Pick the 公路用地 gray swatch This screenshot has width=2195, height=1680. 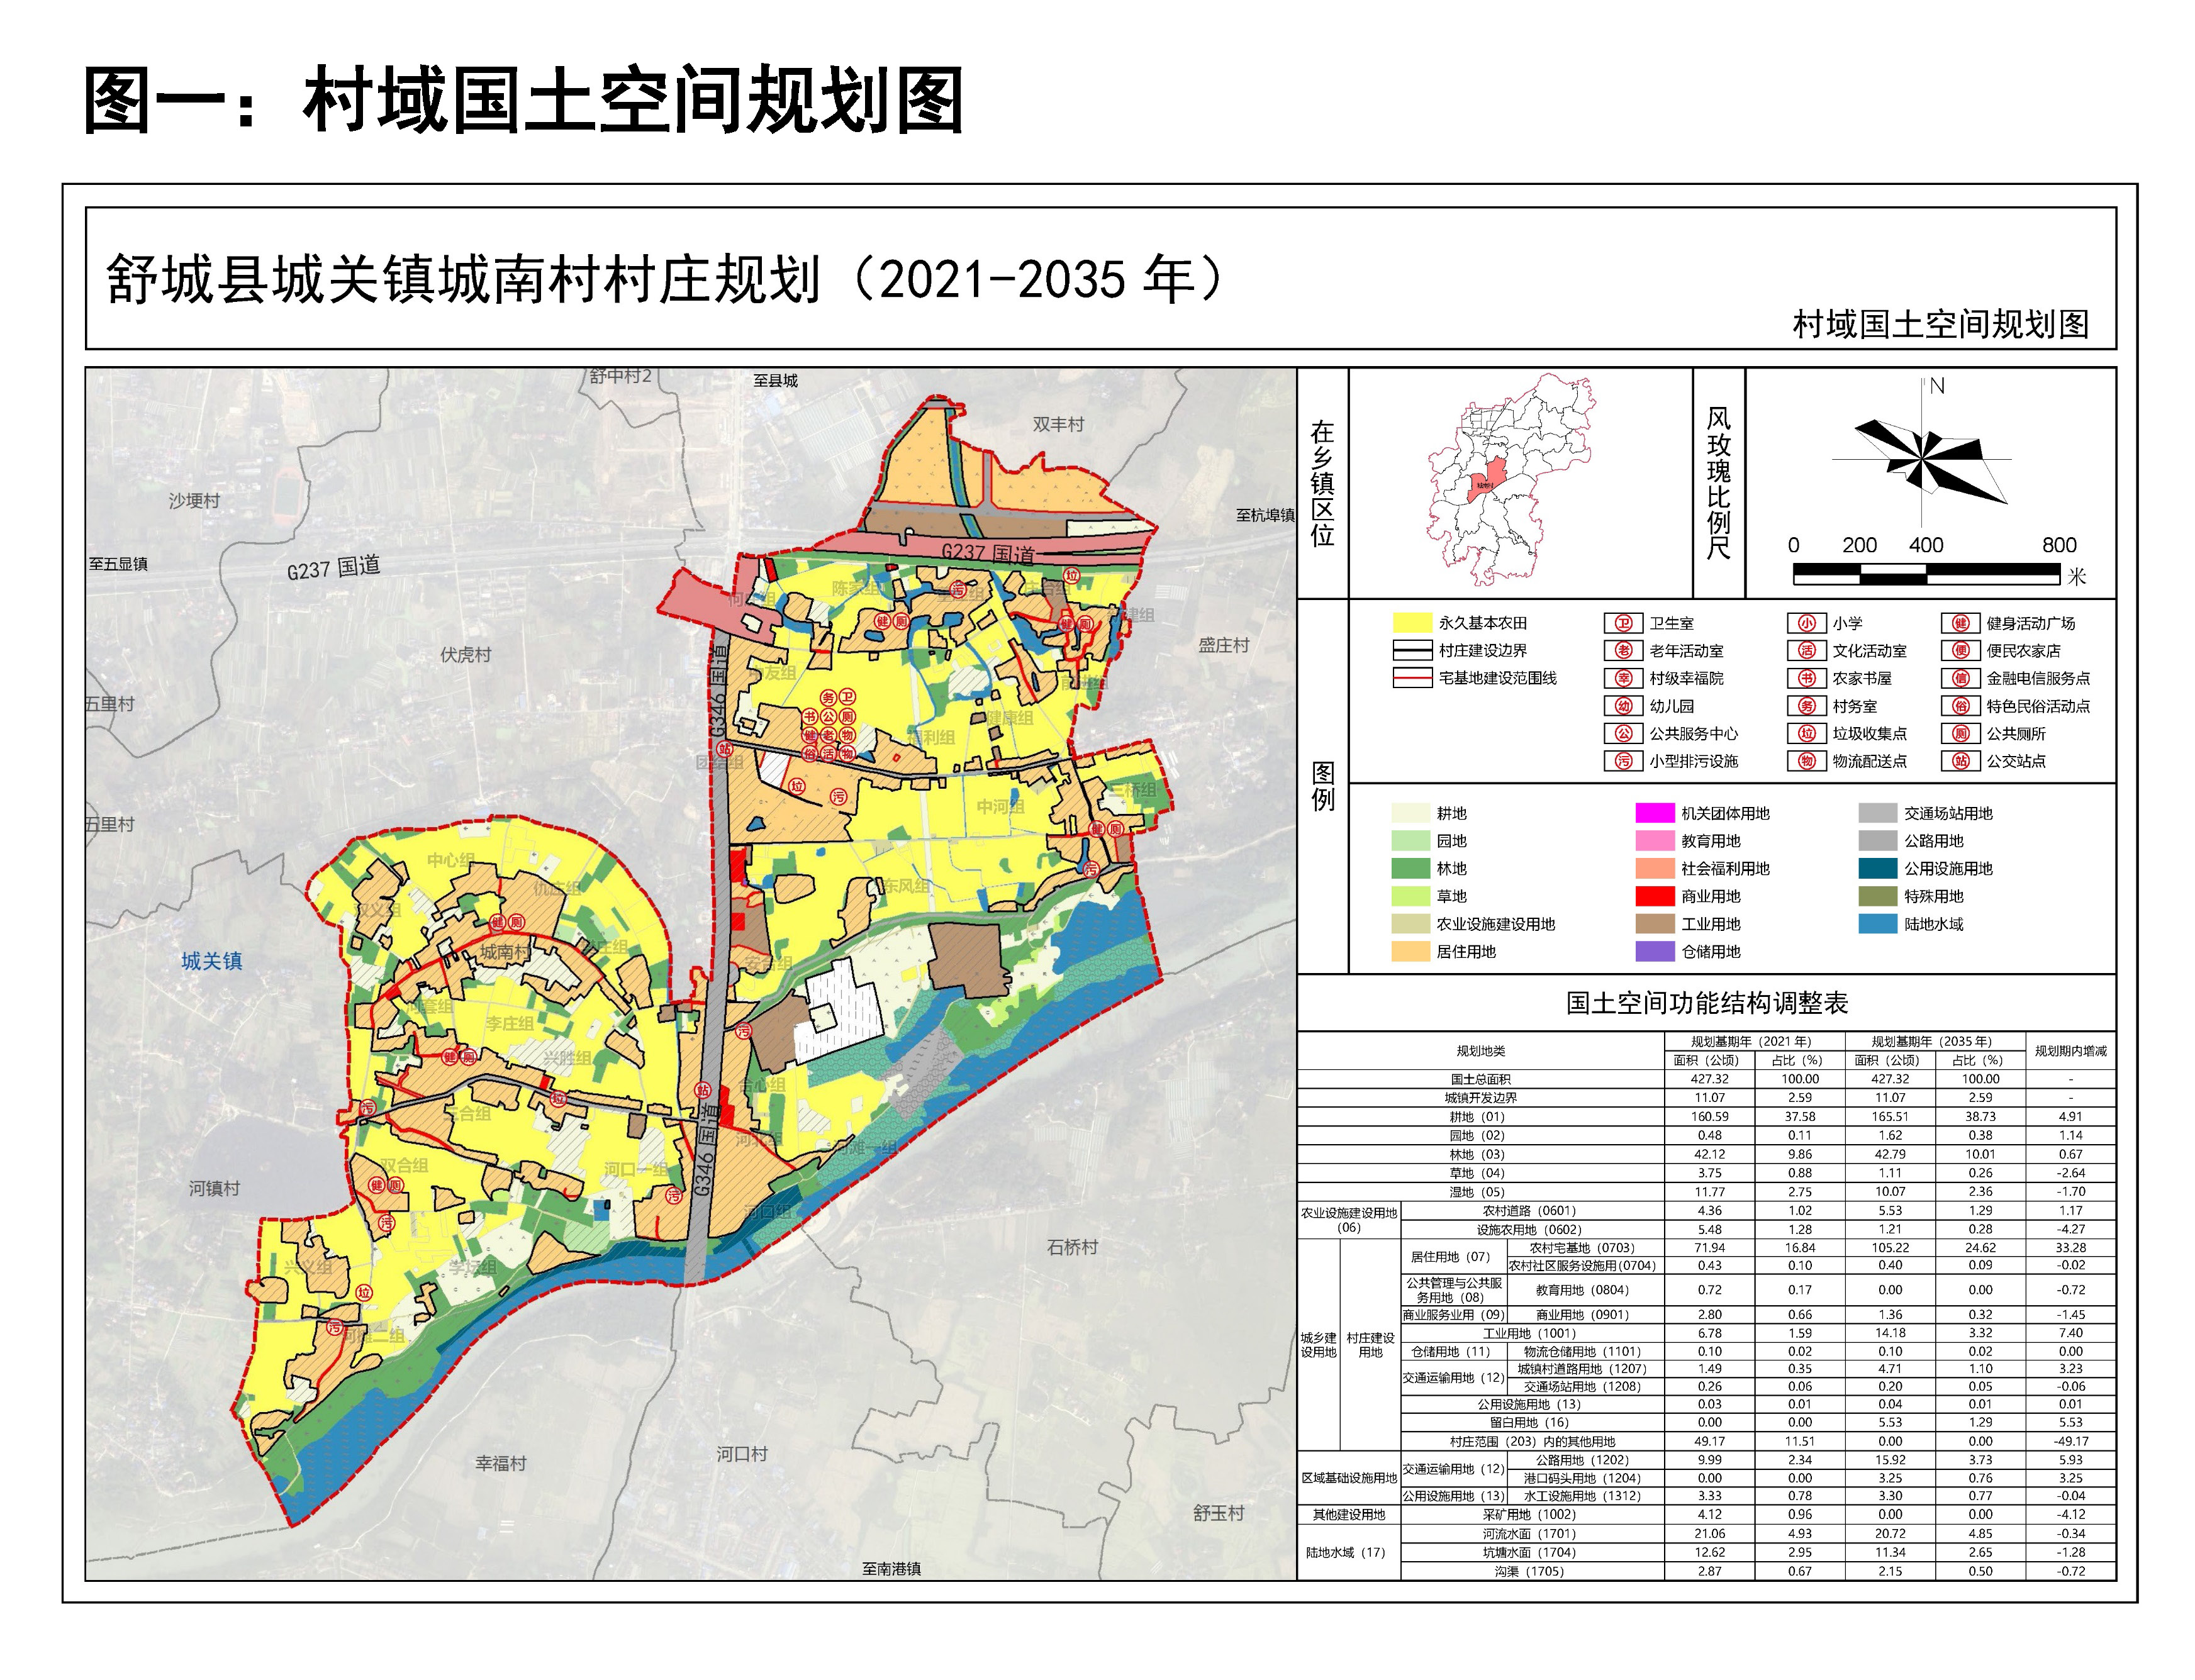coord(1878,841)
